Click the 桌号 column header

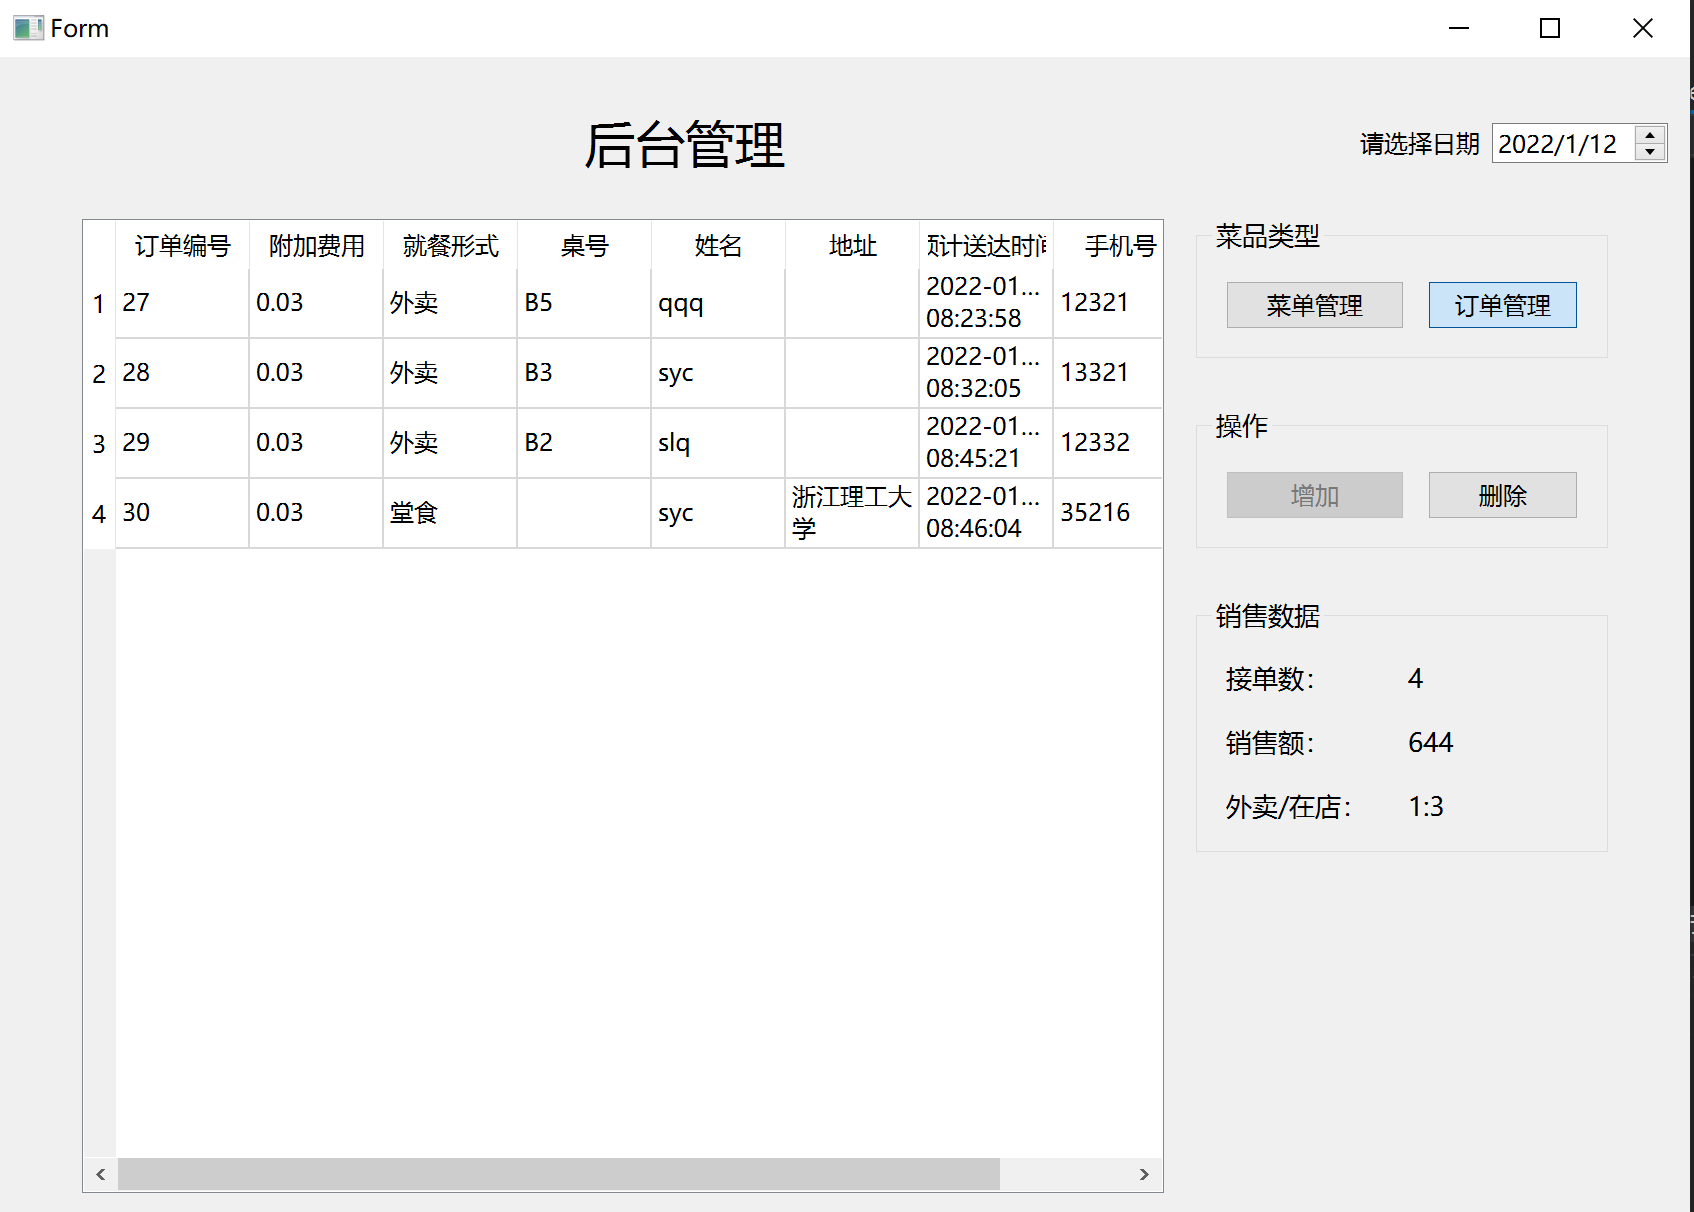tap(584, 245)
